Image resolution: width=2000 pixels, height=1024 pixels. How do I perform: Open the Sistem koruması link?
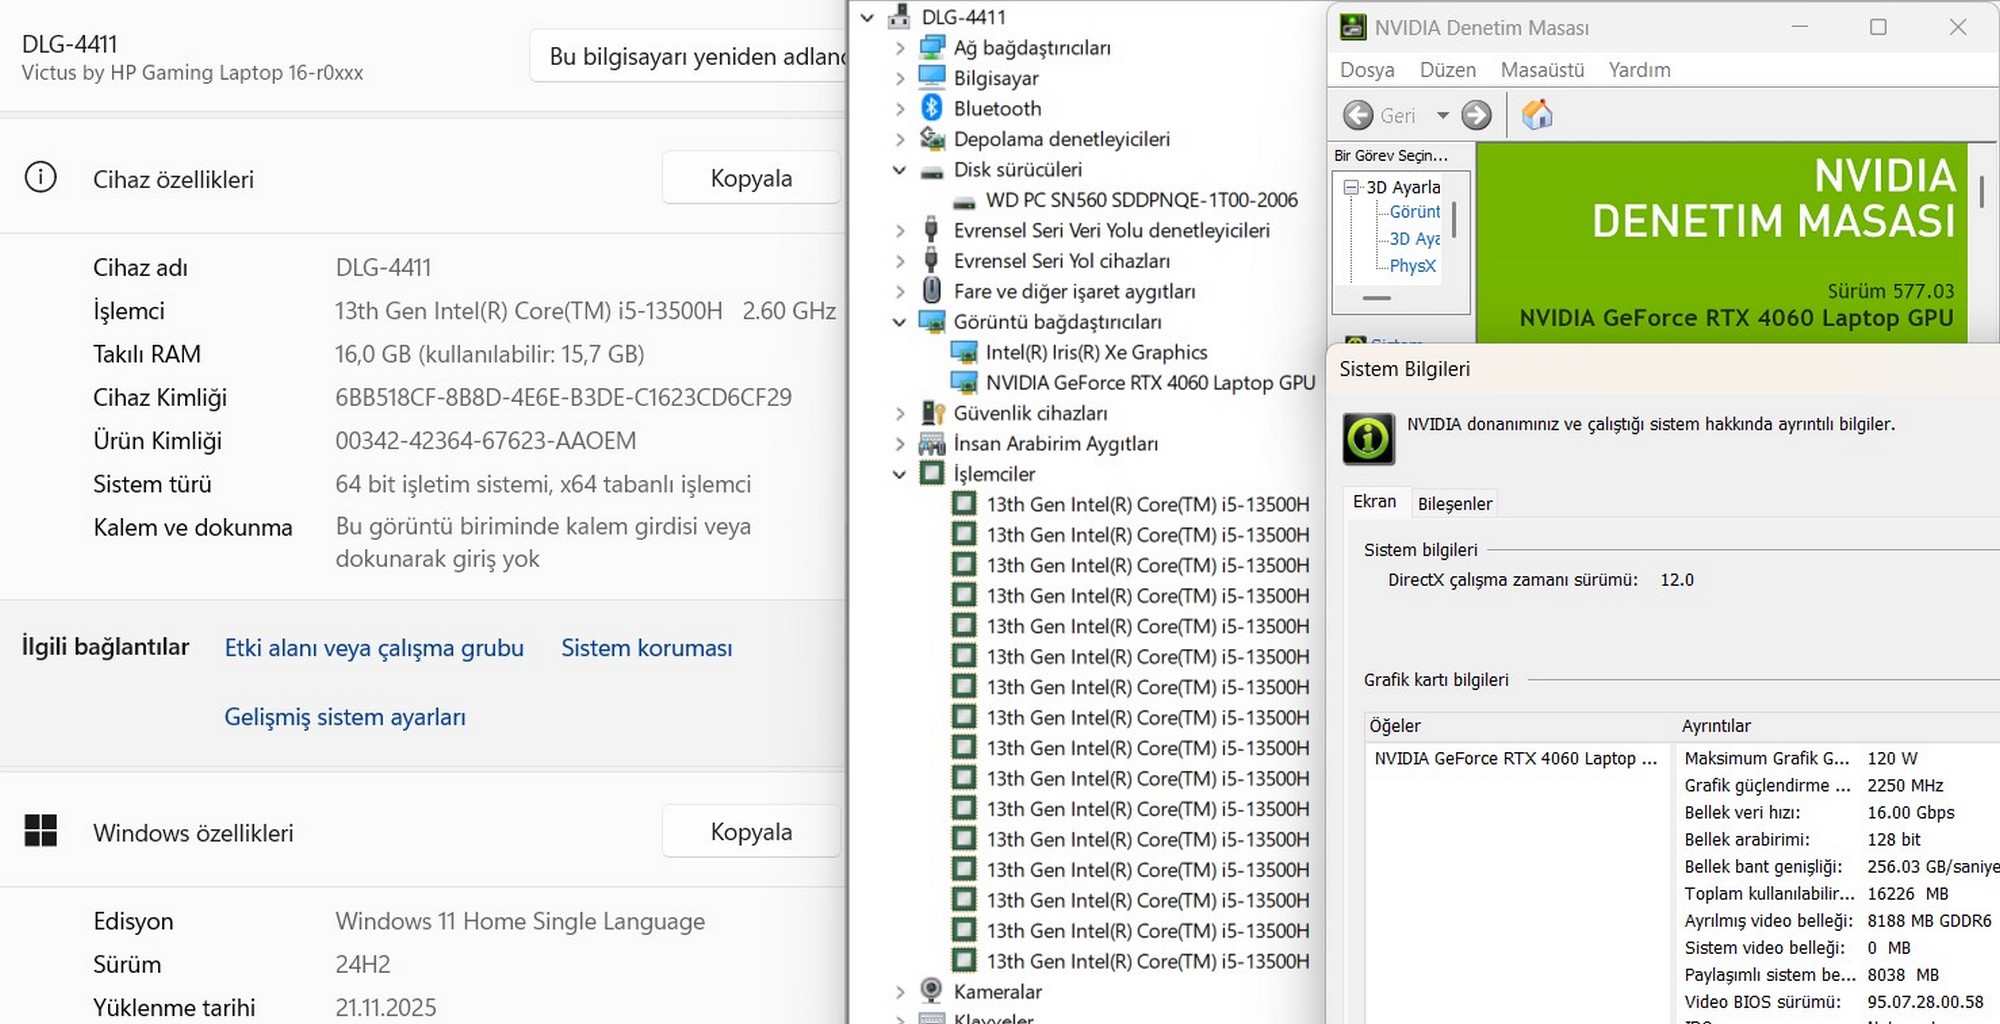click(646, 648)
